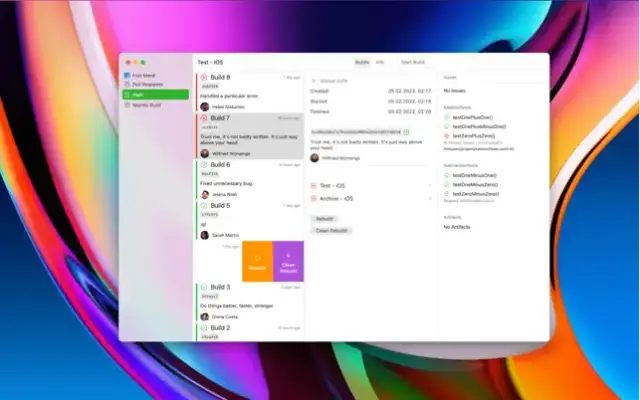Select Nightly Build in the sidebar
Screen dimensions: 640x400
pyautogui.click(x=156, y=105)
